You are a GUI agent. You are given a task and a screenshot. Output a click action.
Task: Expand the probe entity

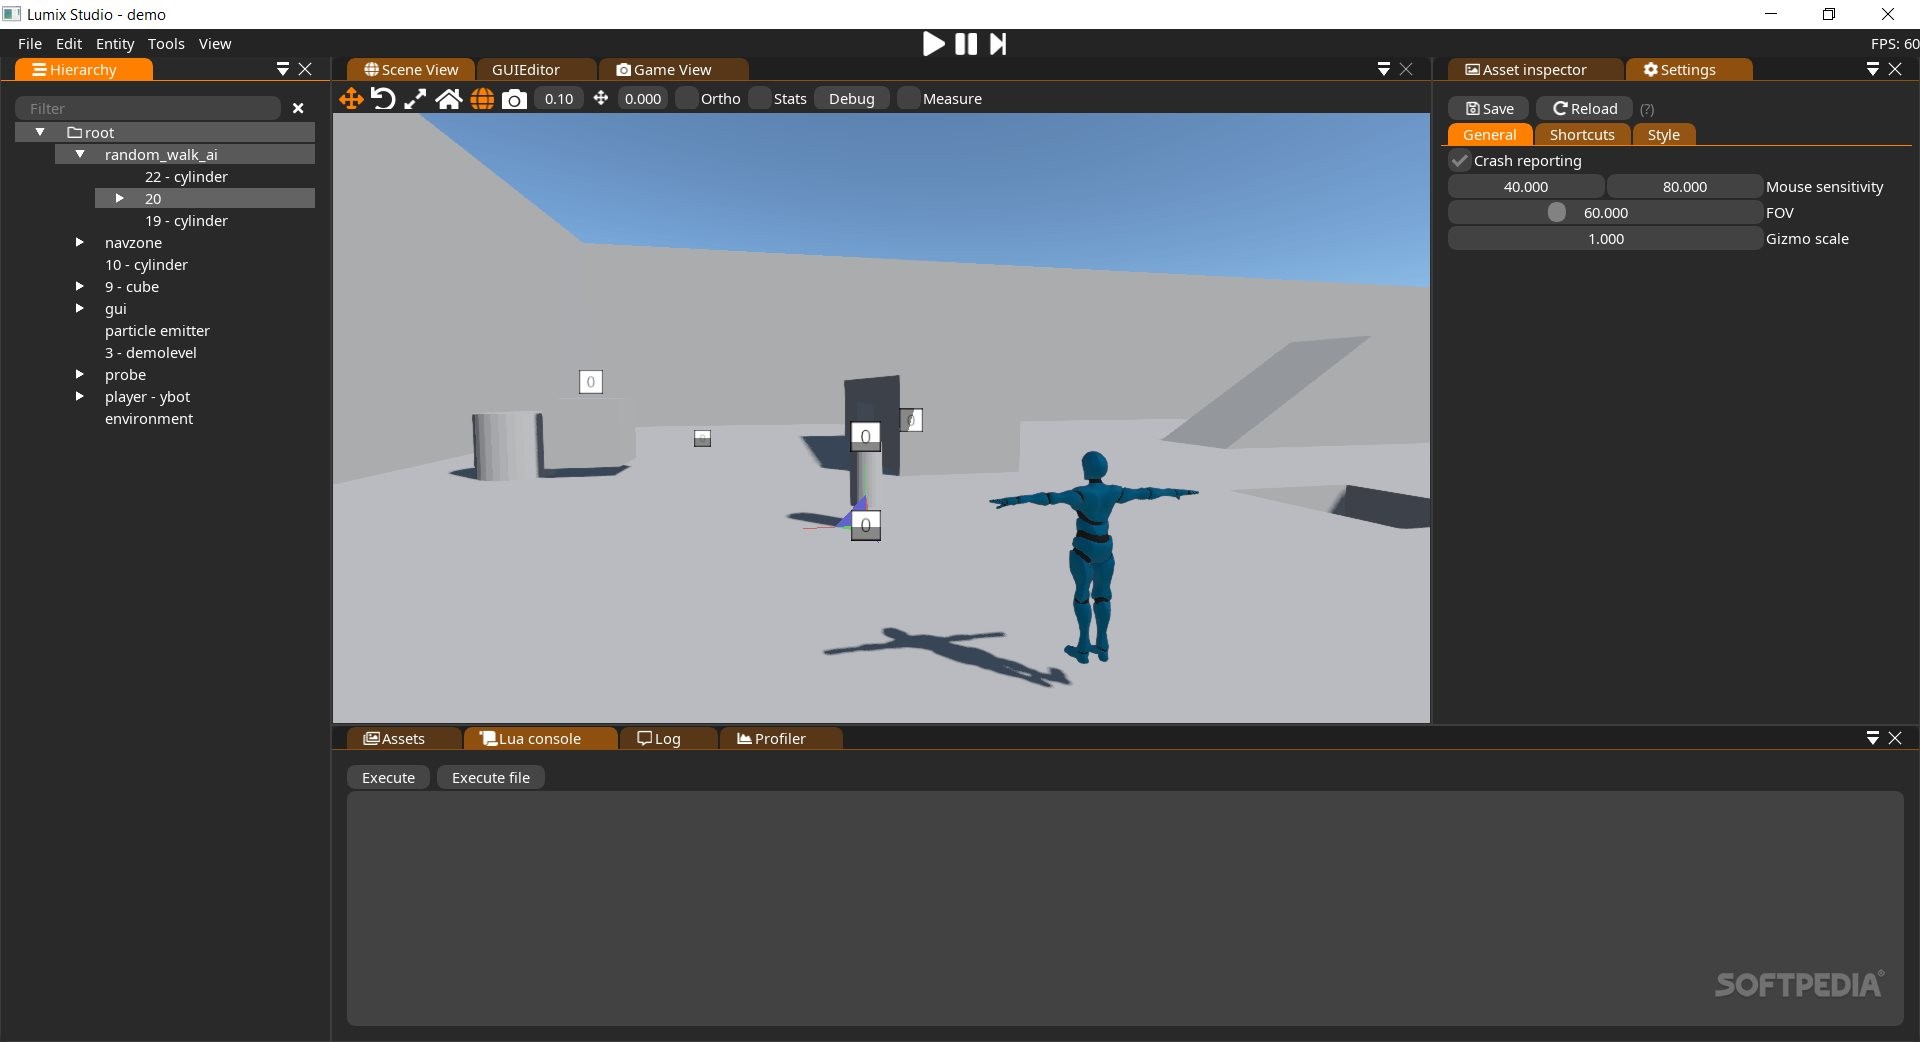click(80, 374)
